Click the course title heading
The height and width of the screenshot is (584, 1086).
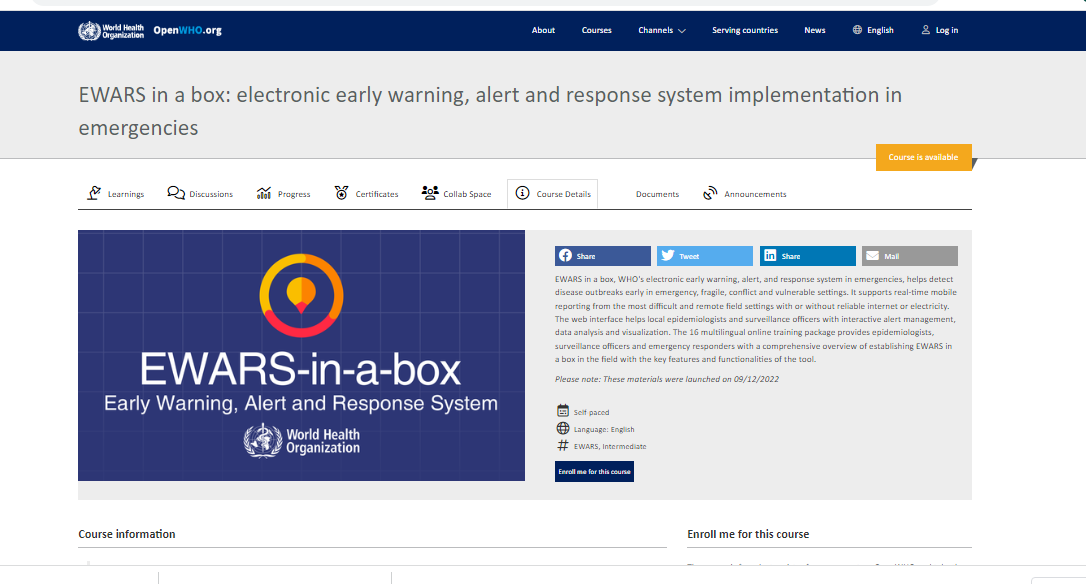pyautogui.click(x=490, y=111)
